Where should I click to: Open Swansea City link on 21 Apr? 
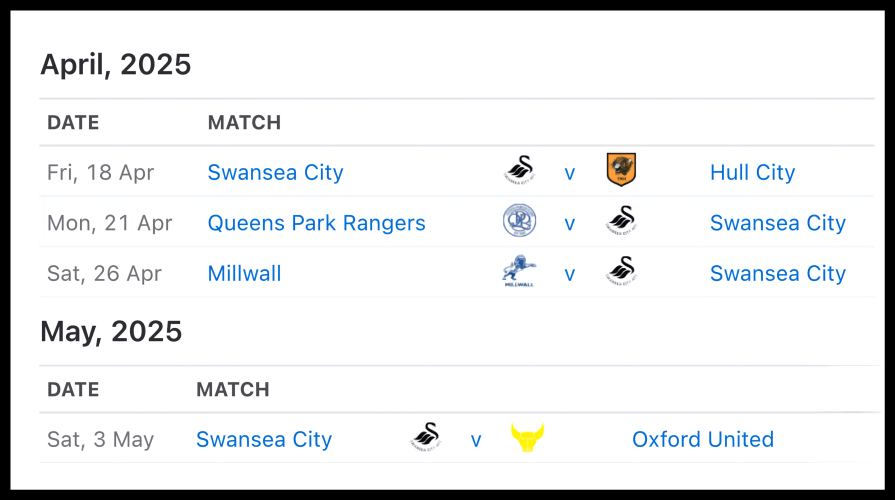(777, 223)
